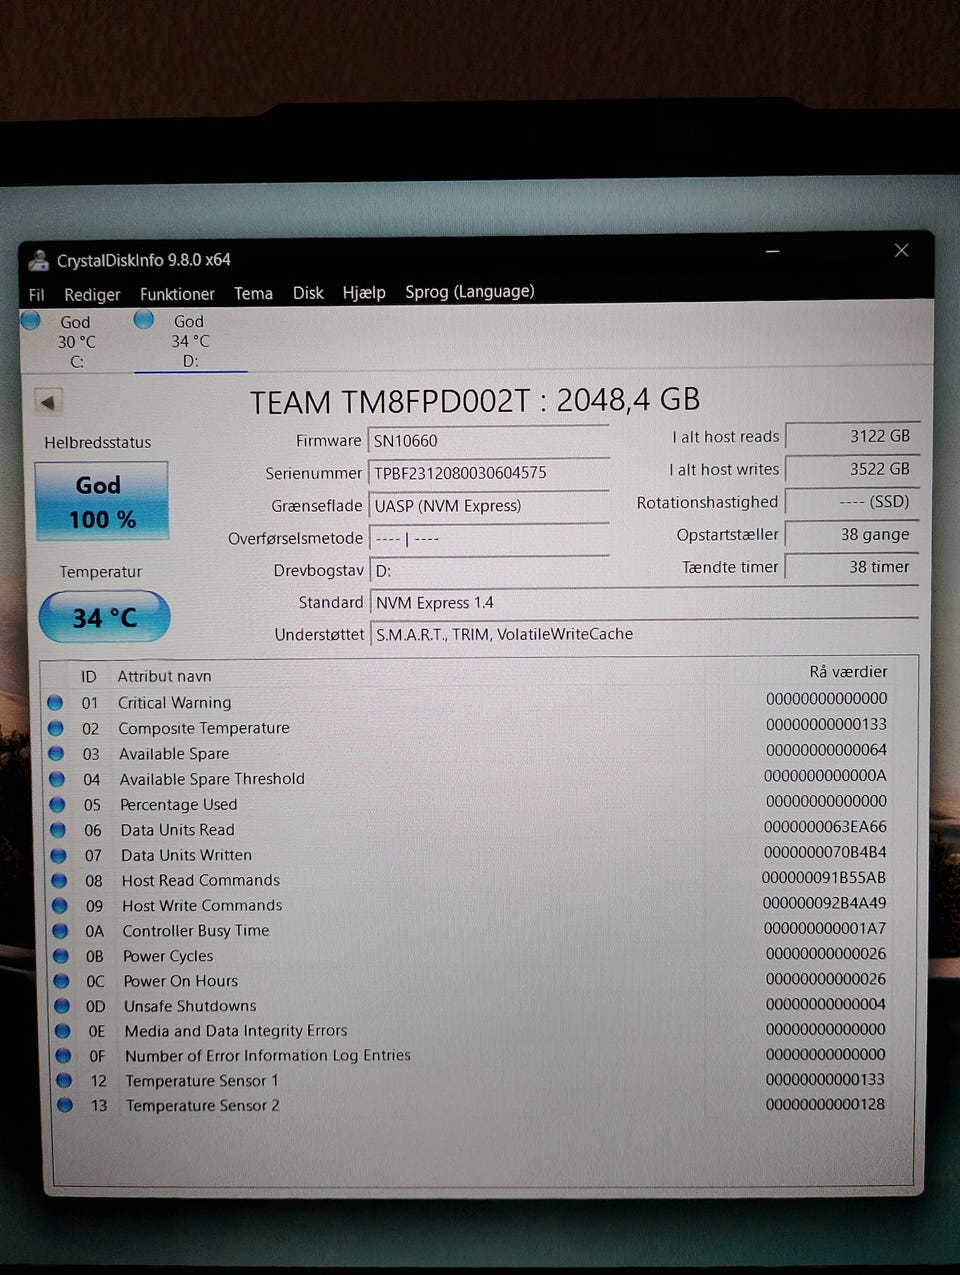Click the 34 °C temperature button
Viewport: 960px width, 1275px height.
[x=104, y=617]
